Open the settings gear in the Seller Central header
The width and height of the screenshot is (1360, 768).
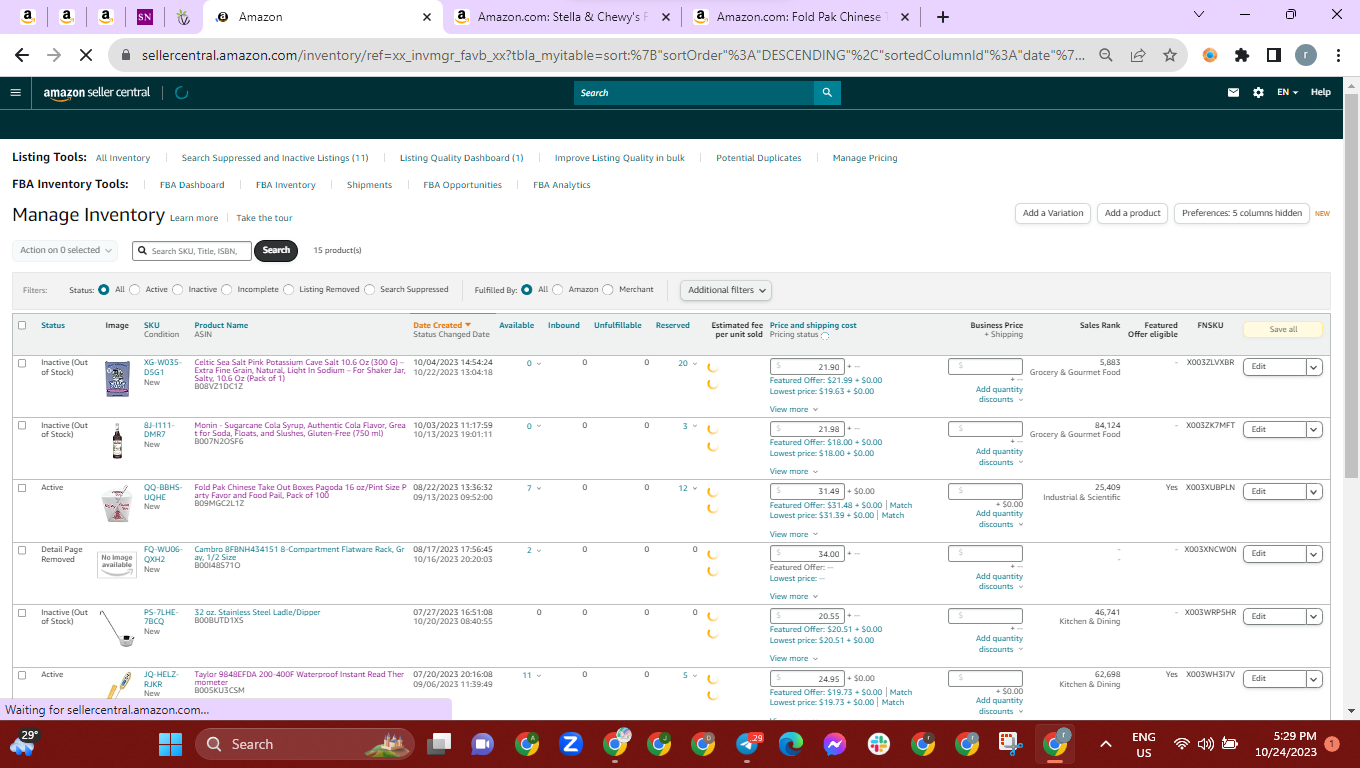[1258, 92]
